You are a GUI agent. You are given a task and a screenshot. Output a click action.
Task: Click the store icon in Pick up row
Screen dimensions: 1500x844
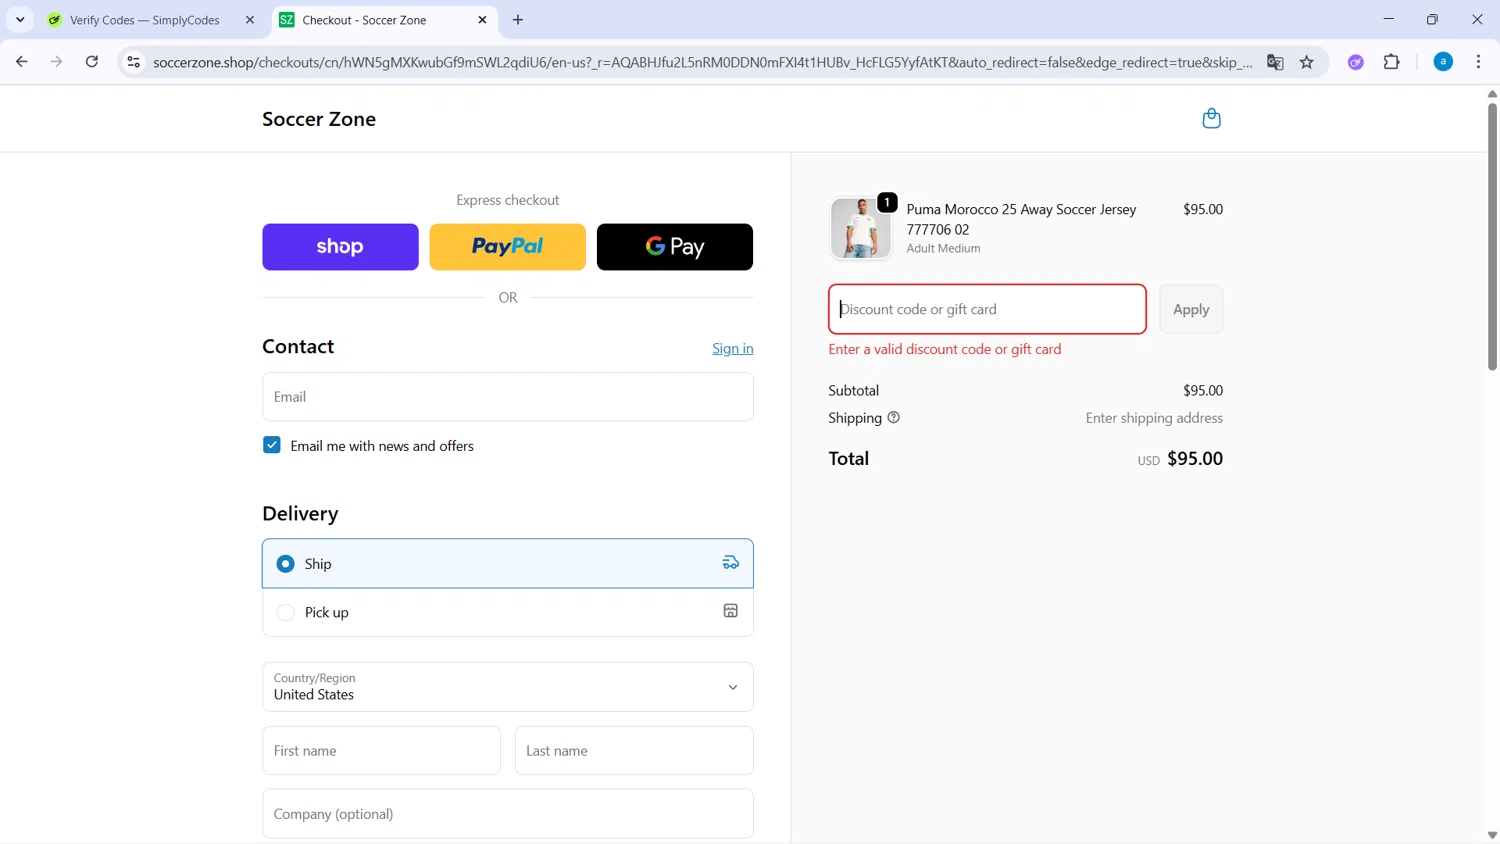click(731, 611)
